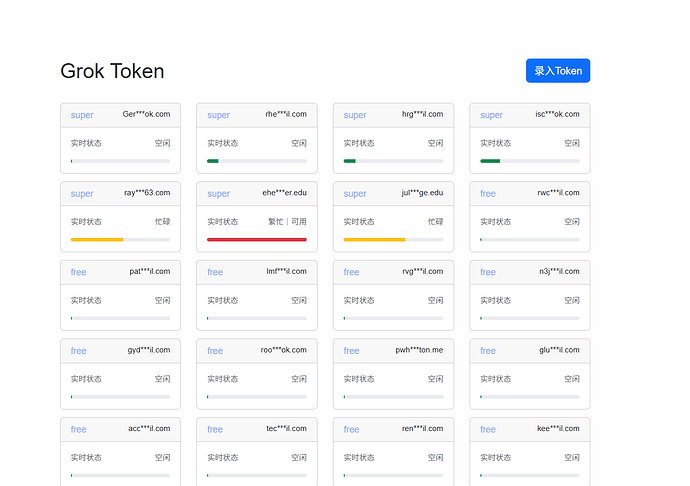Click the free label on roo***ok.com card
The height and width of the screenshot is (486, 690).
click(215, 351)
